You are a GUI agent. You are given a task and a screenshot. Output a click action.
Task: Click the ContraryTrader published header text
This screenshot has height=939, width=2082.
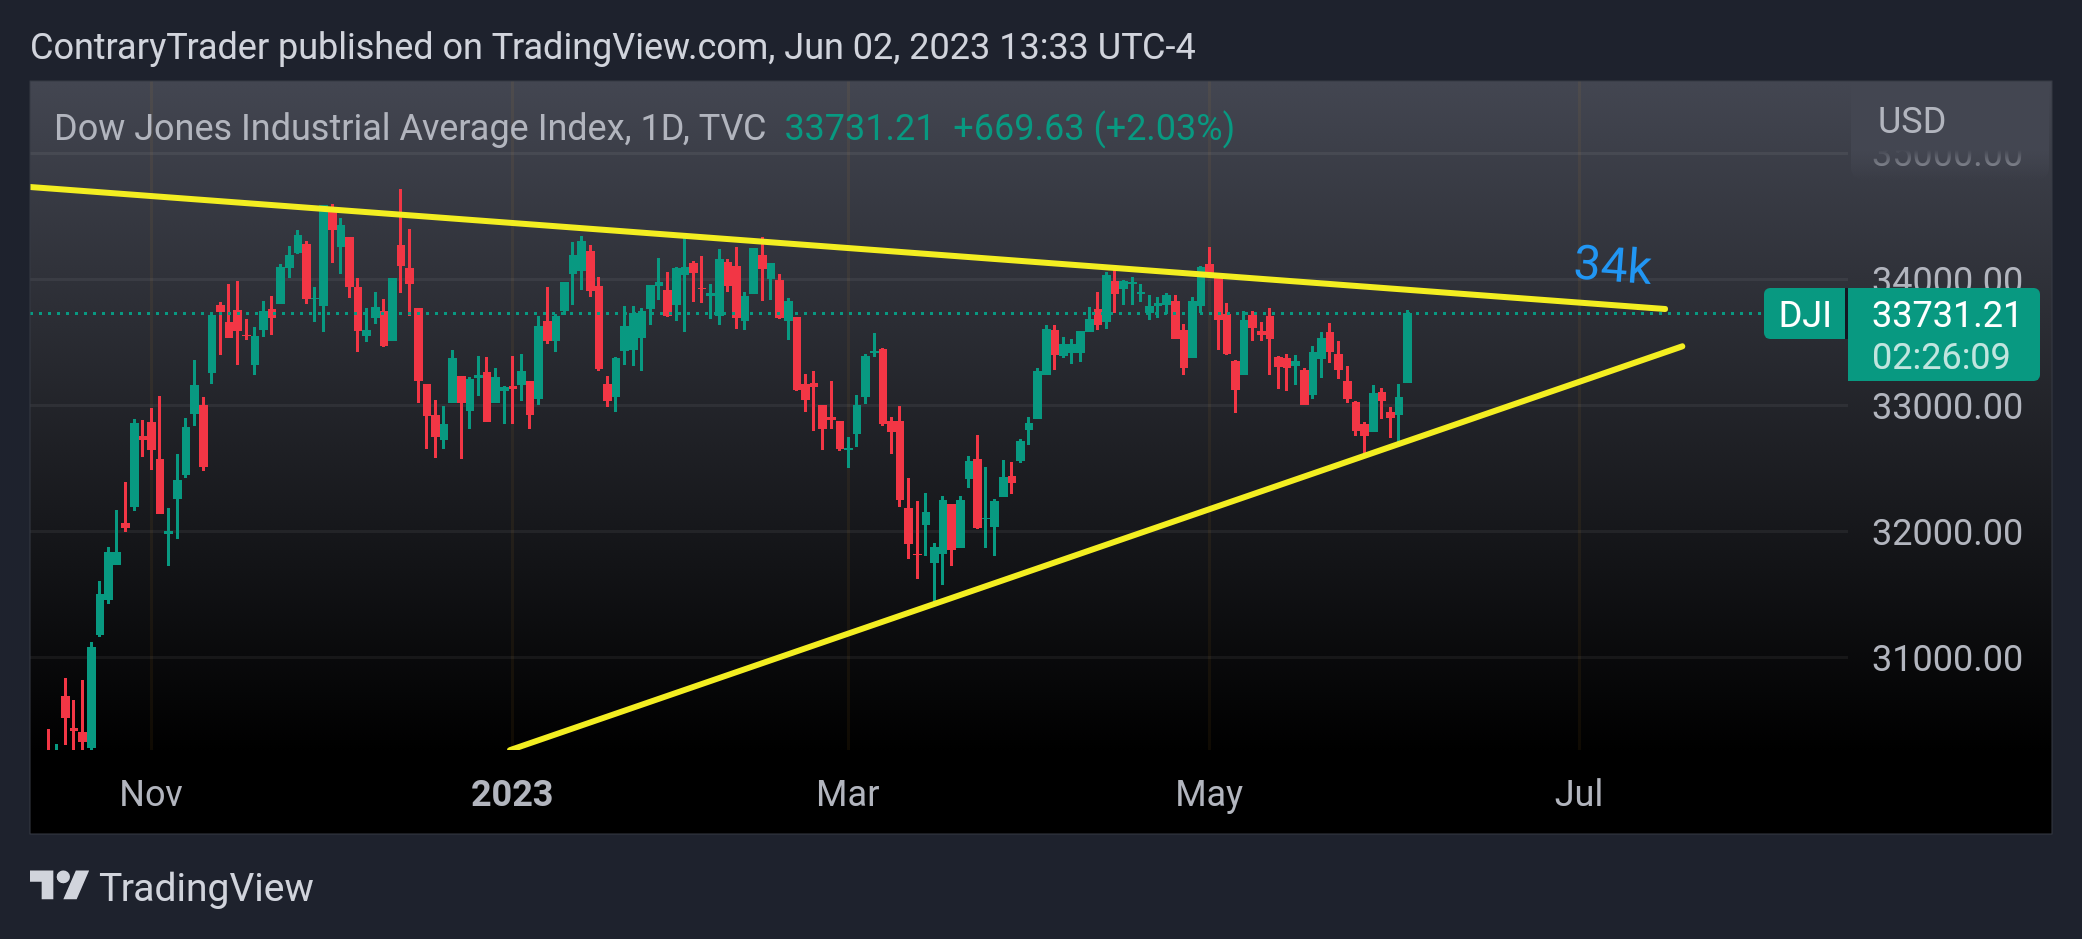point(612,47)
